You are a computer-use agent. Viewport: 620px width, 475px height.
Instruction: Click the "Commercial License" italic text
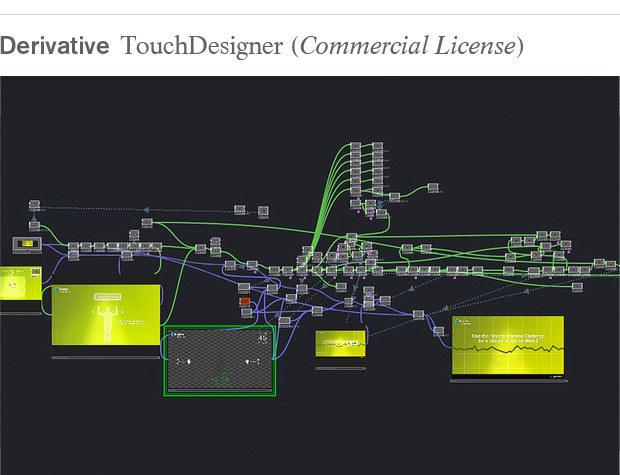pos(408,45)
